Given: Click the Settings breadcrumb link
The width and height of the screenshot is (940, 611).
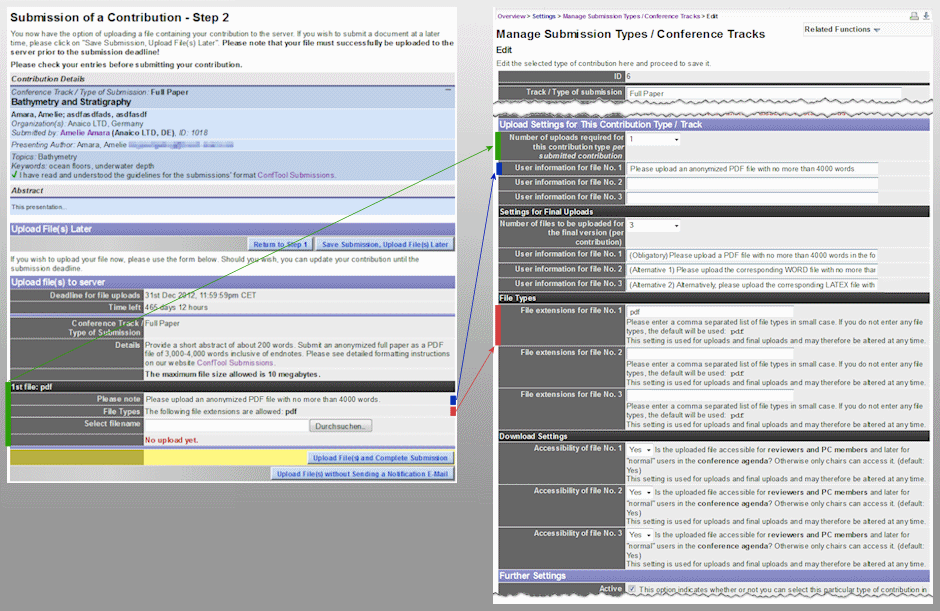Looking at the screenshot, I should pos(544,16).
